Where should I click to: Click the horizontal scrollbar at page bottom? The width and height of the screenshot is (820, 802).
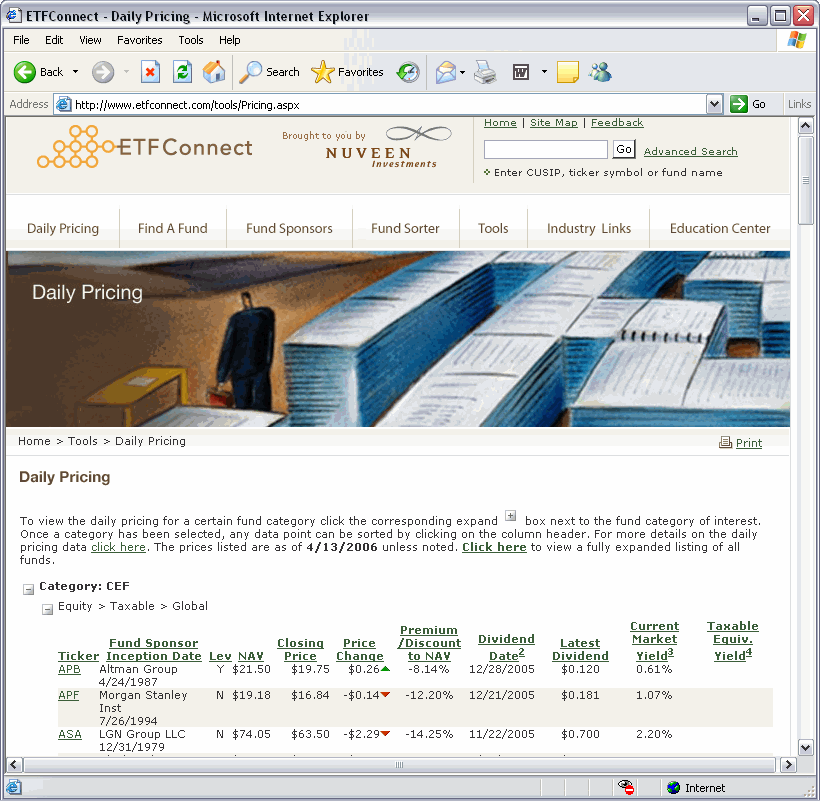tap(400, 765)
